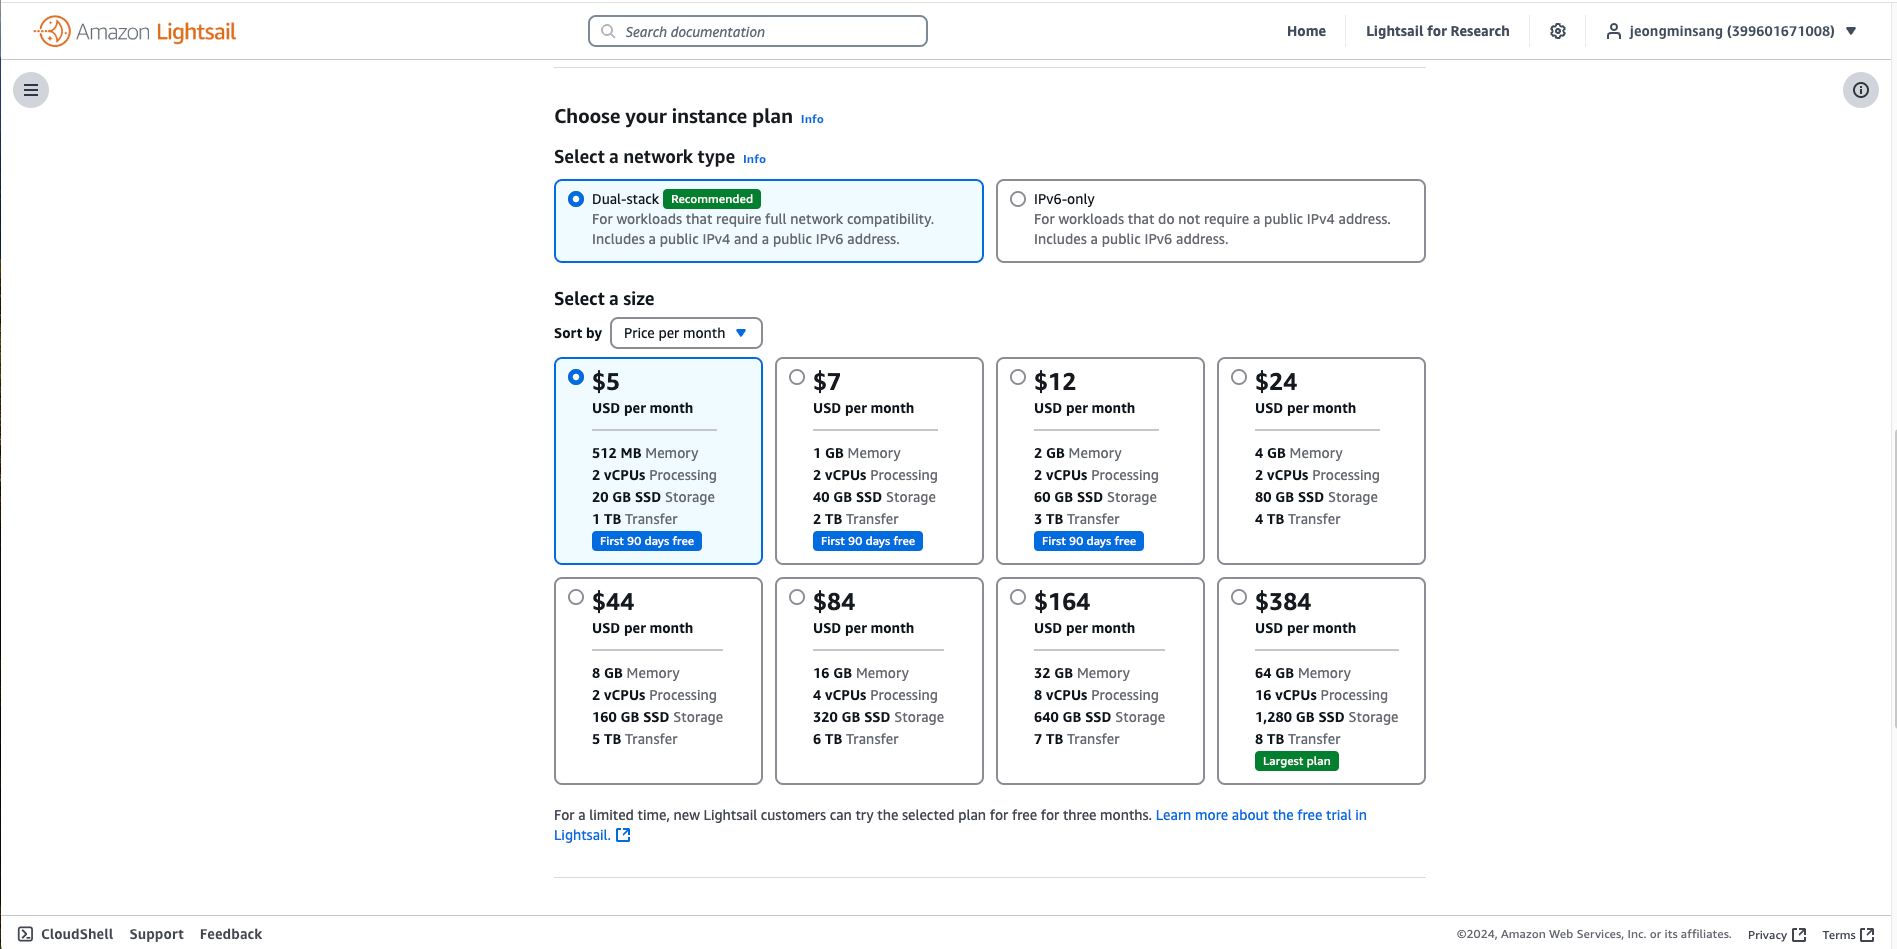Click the '40 GB SSD Storage' text

pos(874,497)
